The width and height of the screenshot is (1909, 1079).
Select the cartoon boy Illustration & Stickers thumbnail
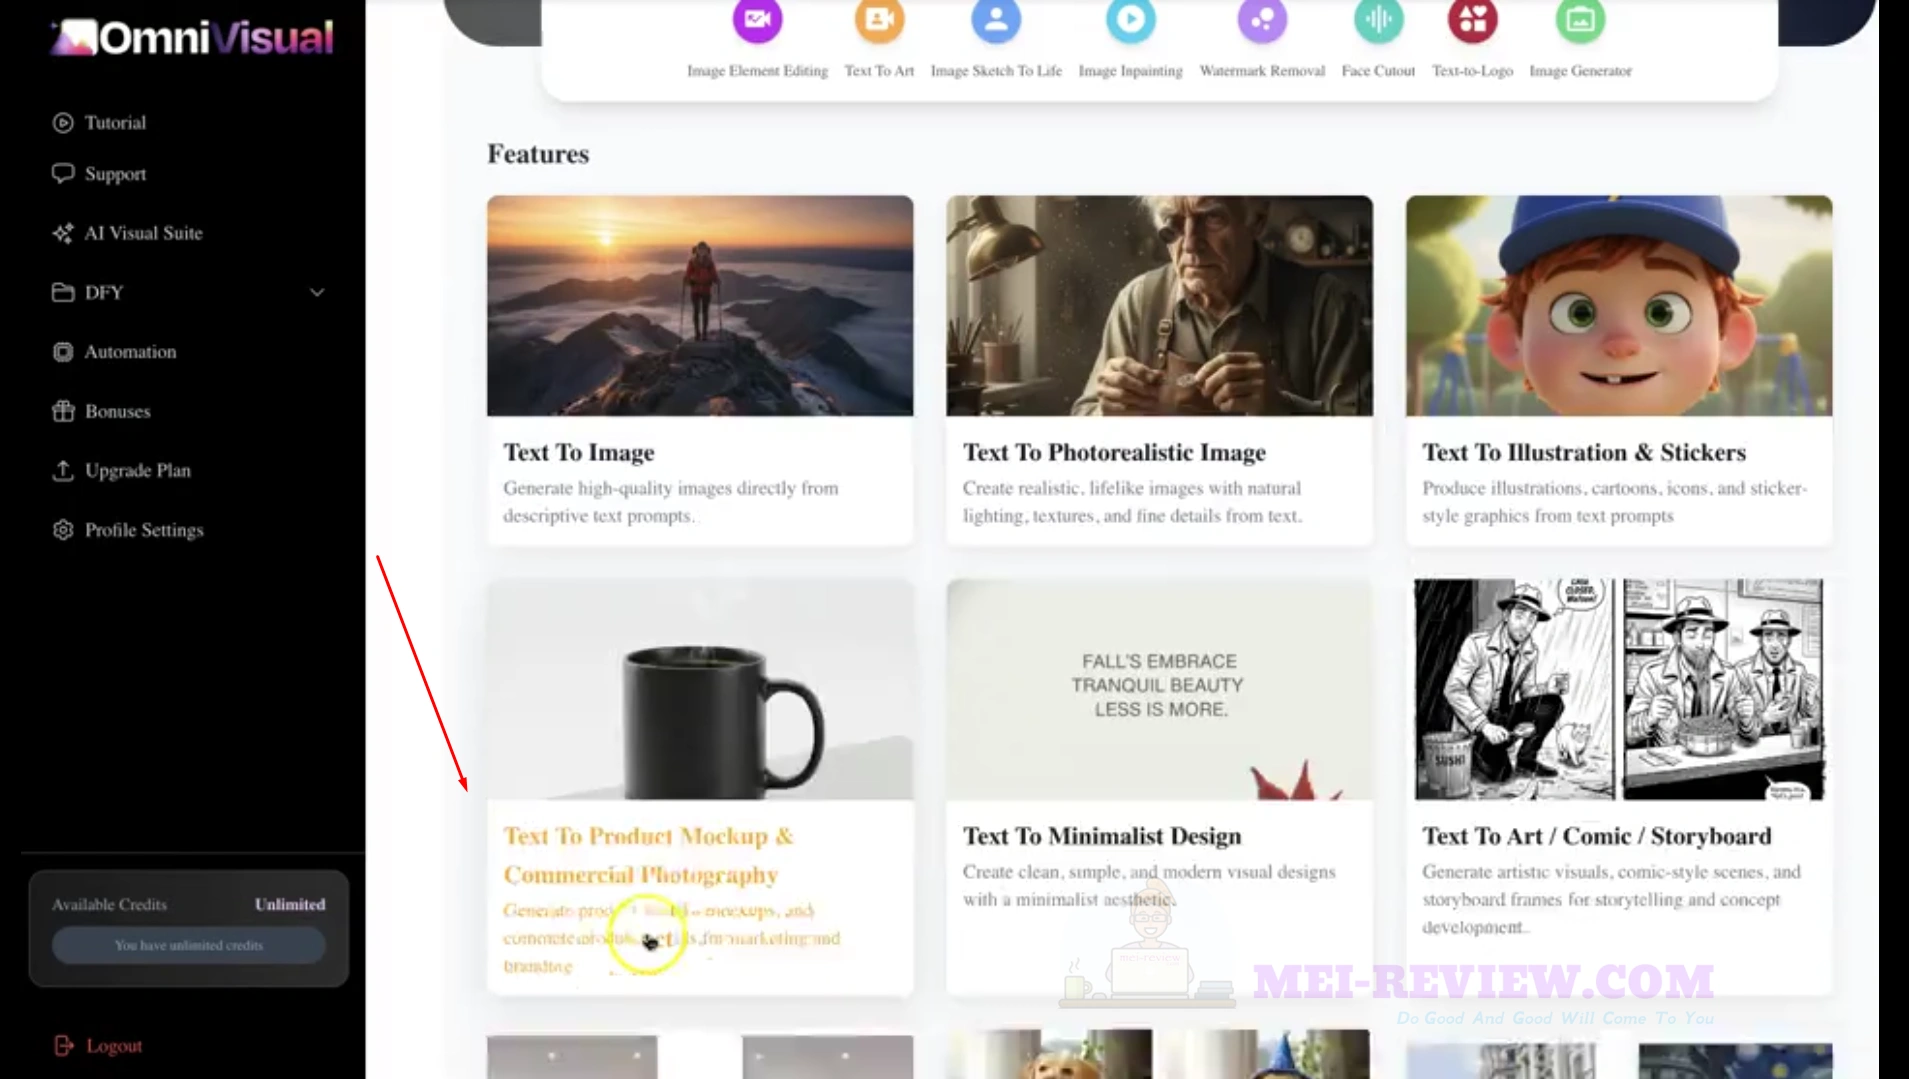coord(1619,305)
